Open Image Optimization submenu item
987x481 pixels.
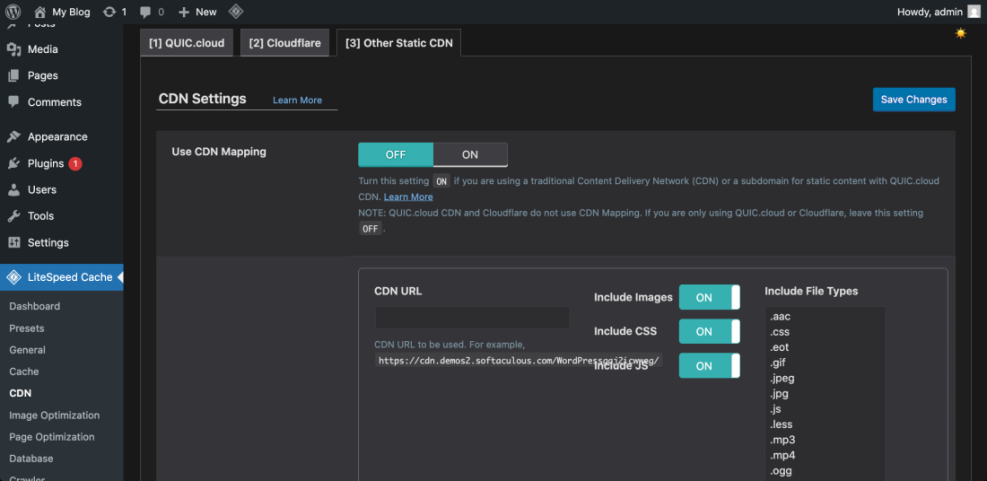coord(54,415)
